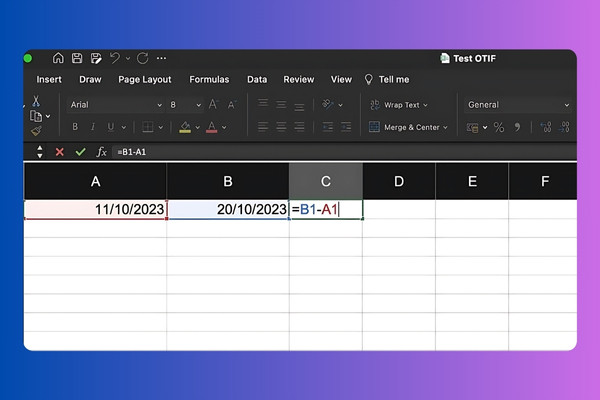Align text left
Image resolution: width=600 pixels, height=400 pixels.
[263, 127]
